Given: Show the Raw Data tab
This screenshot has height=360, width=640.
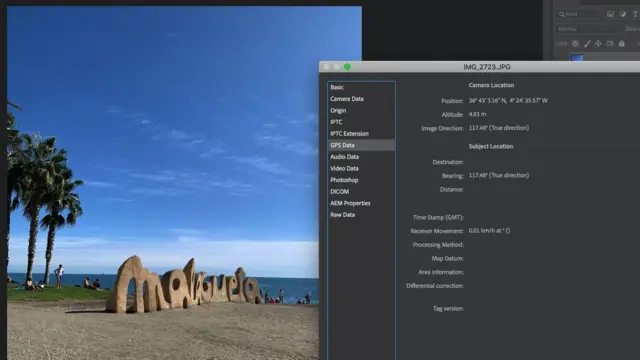Looking at the screenshot, I should pyautogui.click(x=361, y=215).
